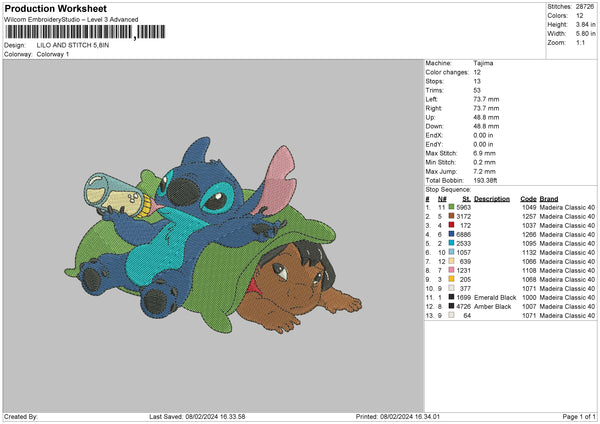Screen dimensions: 600x424
Task: Click the Total Bobbin value 193.38ft
Action: [485, 180]
